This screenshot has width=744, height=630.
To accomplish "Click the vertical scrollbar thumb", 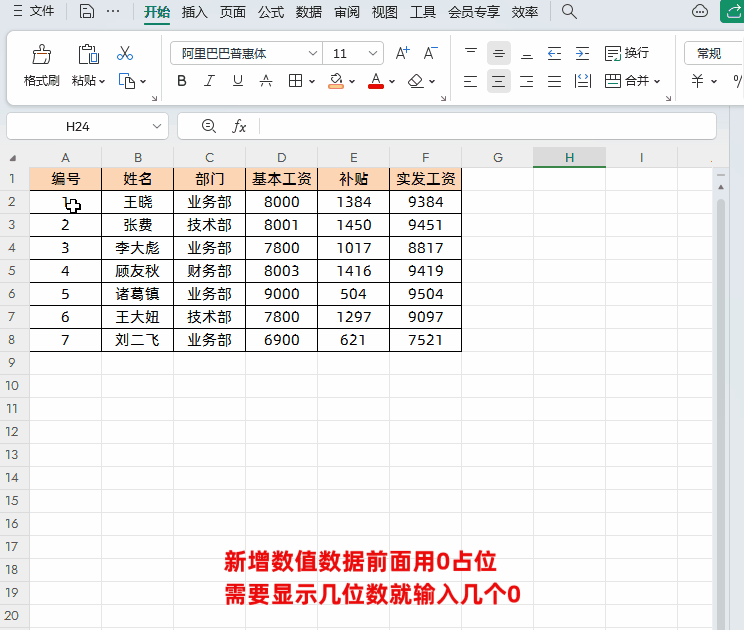I will (x=721, y=413).
